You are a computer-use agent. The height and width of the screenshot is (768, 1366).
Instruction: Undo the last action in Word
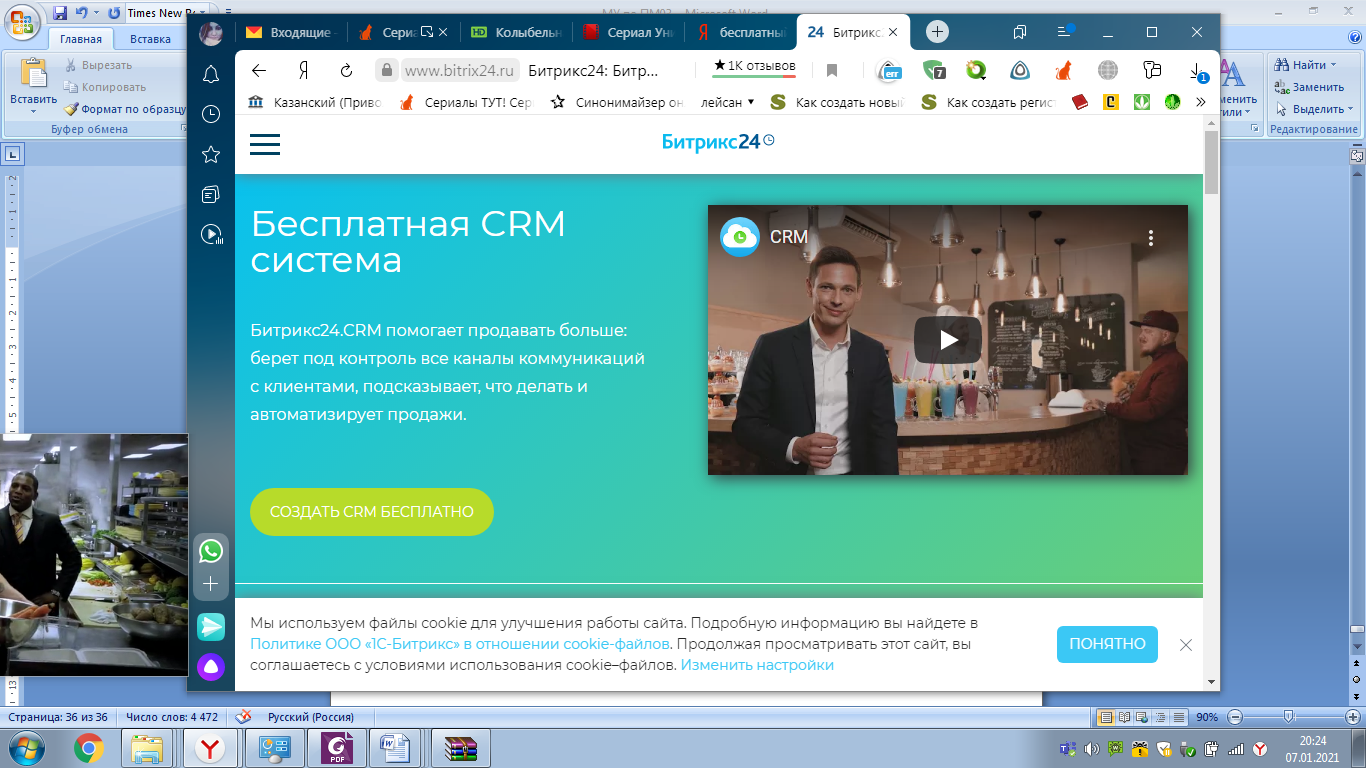pyautogui.click(x=81, y=13)
